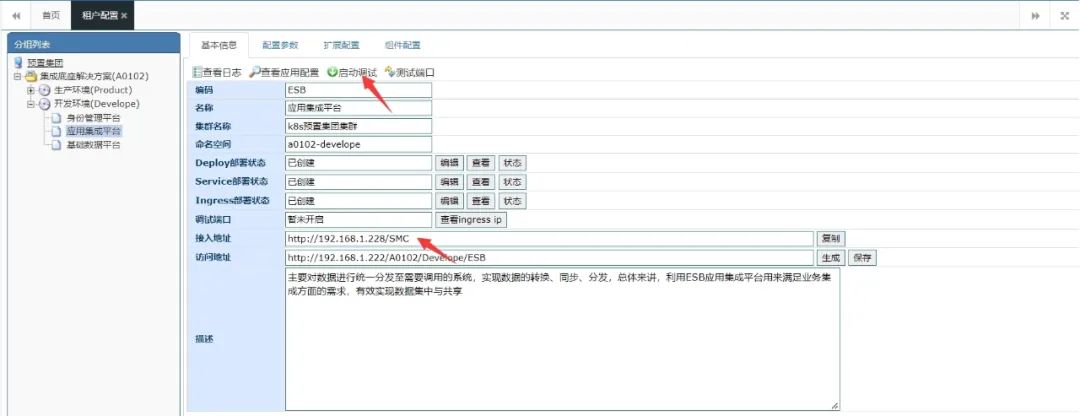
Task: Click the 生成 button beside 访问地址
Action: (831, 258)
